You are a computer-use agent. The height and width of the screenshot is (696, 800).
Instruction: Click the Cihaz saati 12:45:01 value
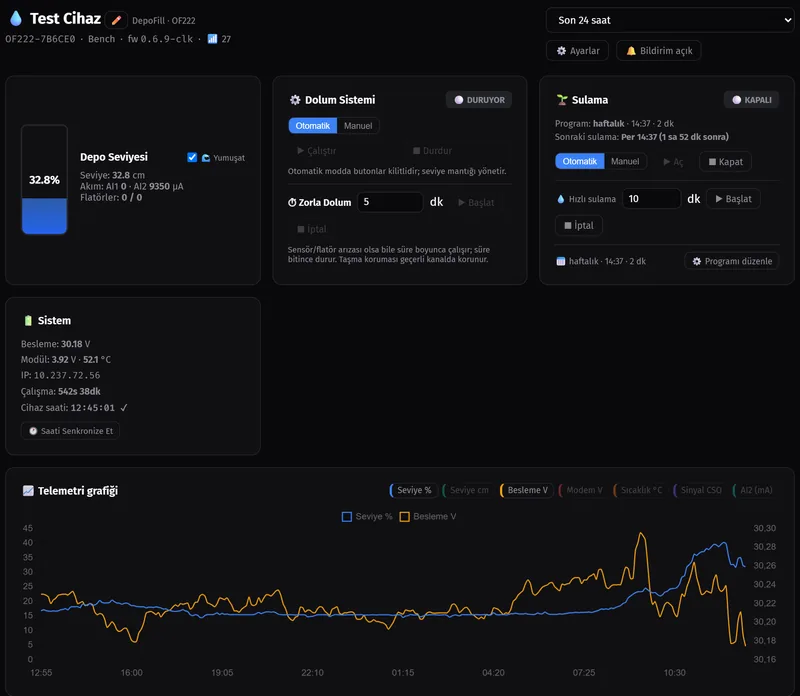[x=92, y=408]
